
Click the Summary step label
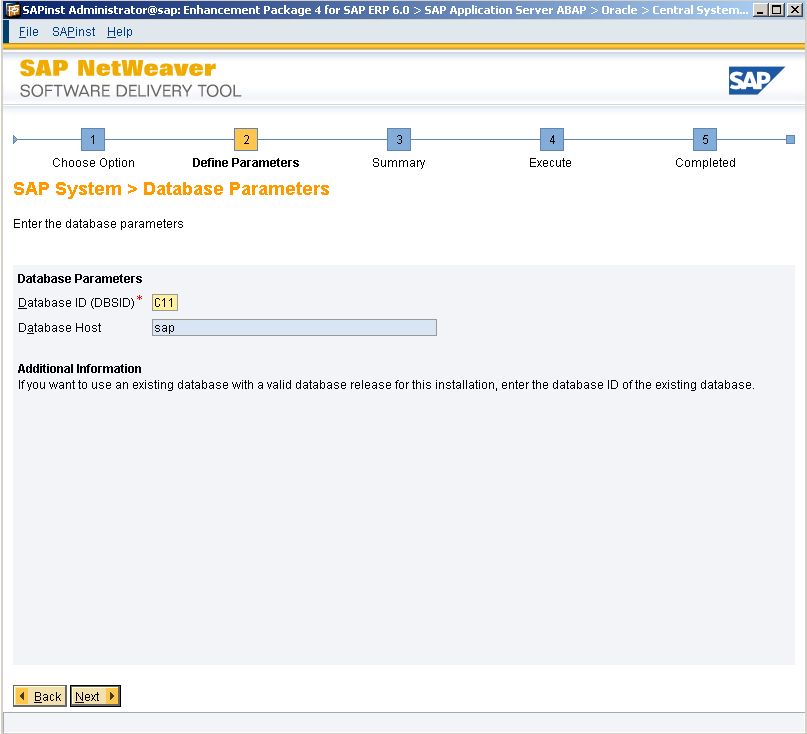click(399, 163)
